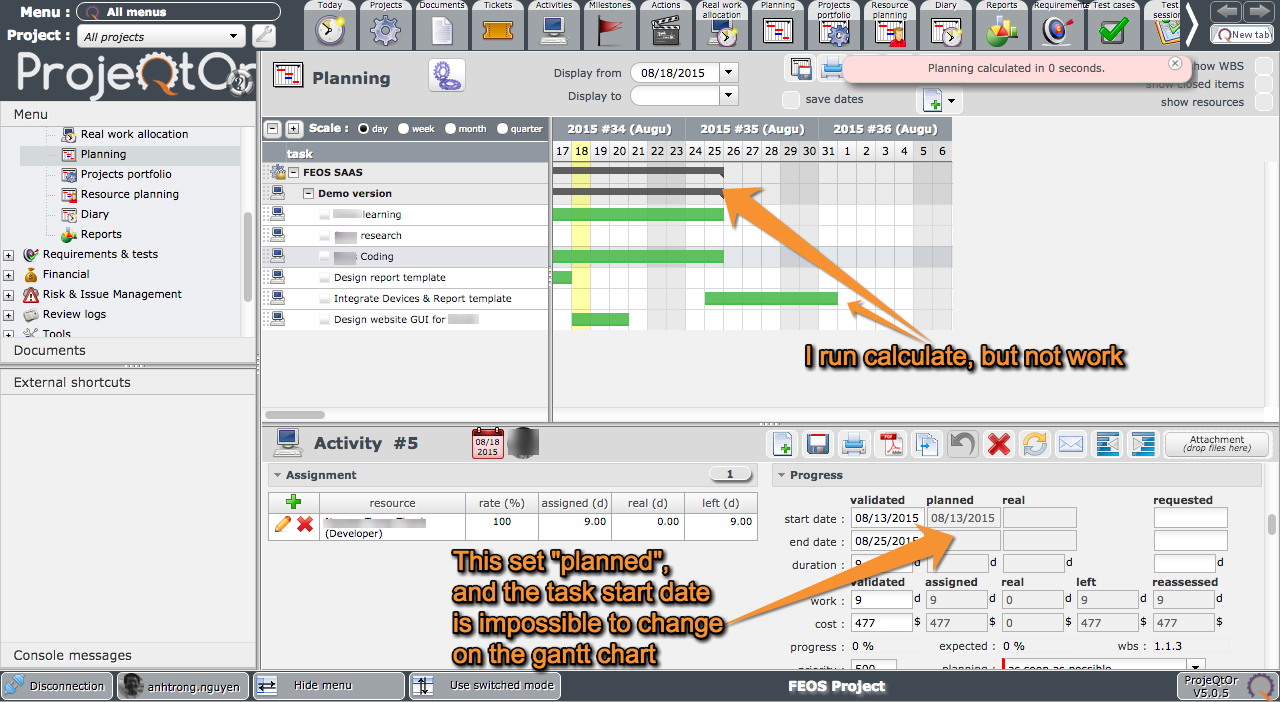Open the Documents icon in top bar

pyautogui.click(x=442, y=30)
